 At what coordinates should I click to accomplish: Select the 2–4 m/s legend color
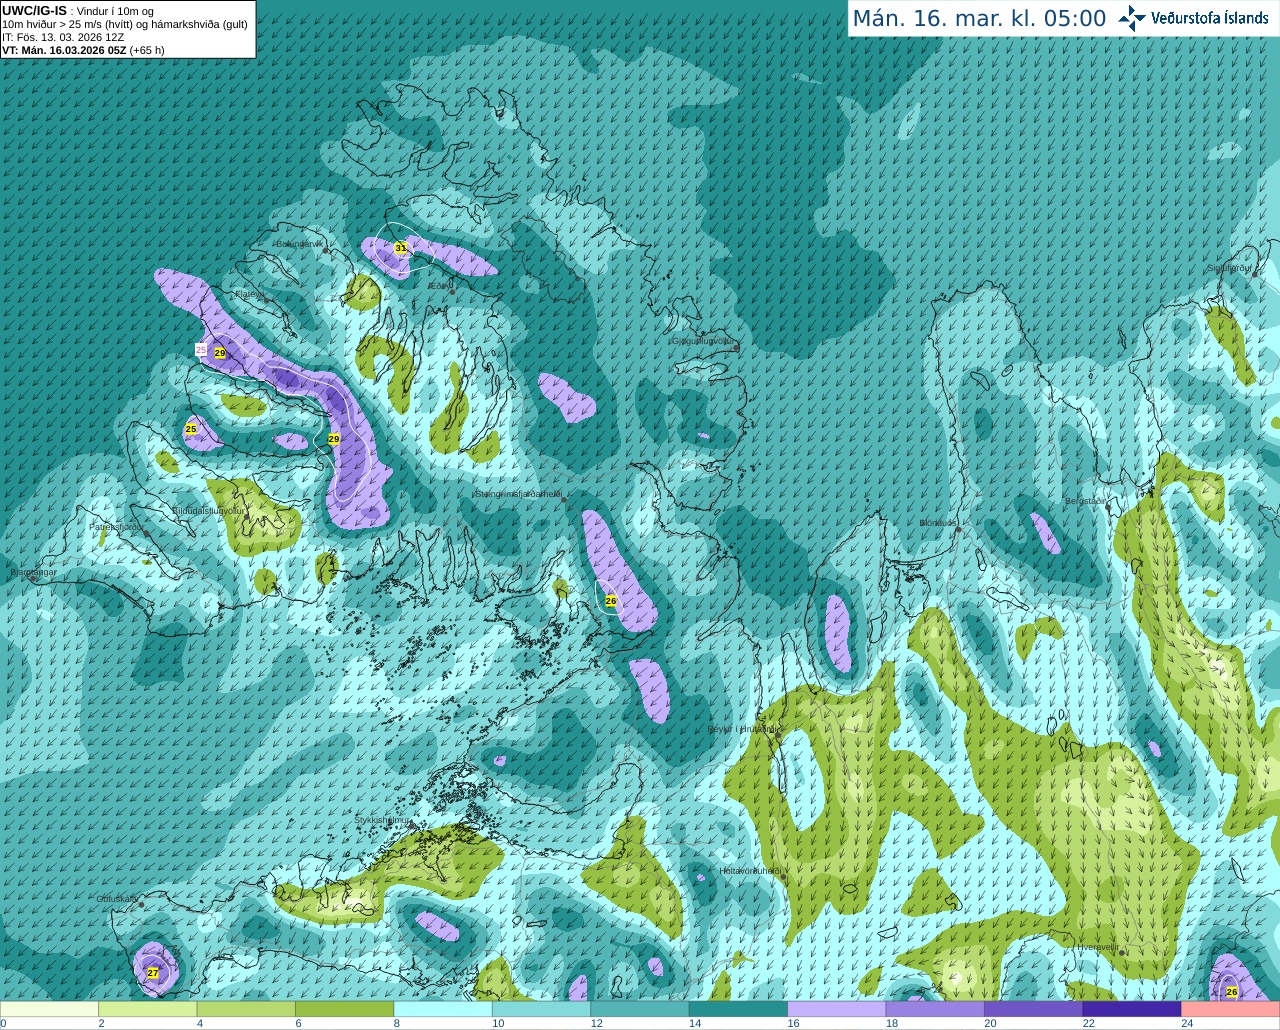point(148,1009)
